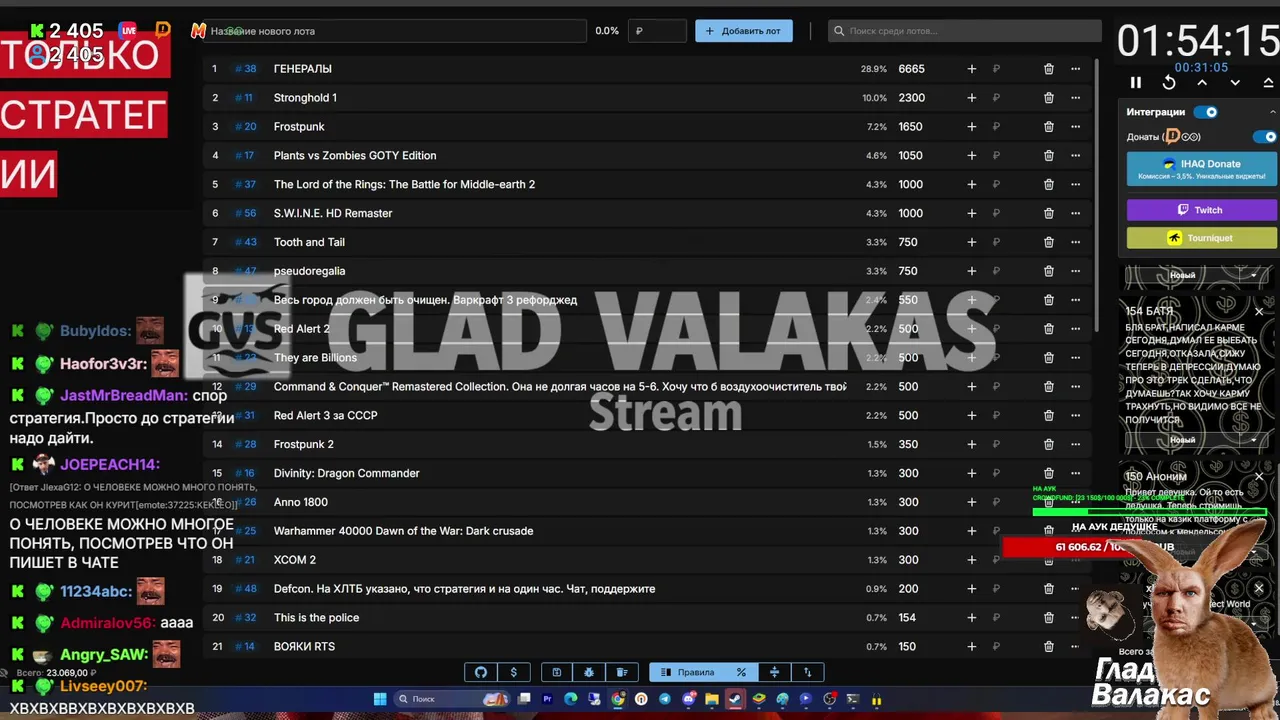Screen dimensions: 1280x720
Task: Add amount to This is the police lot
Action: pos(971,618)
